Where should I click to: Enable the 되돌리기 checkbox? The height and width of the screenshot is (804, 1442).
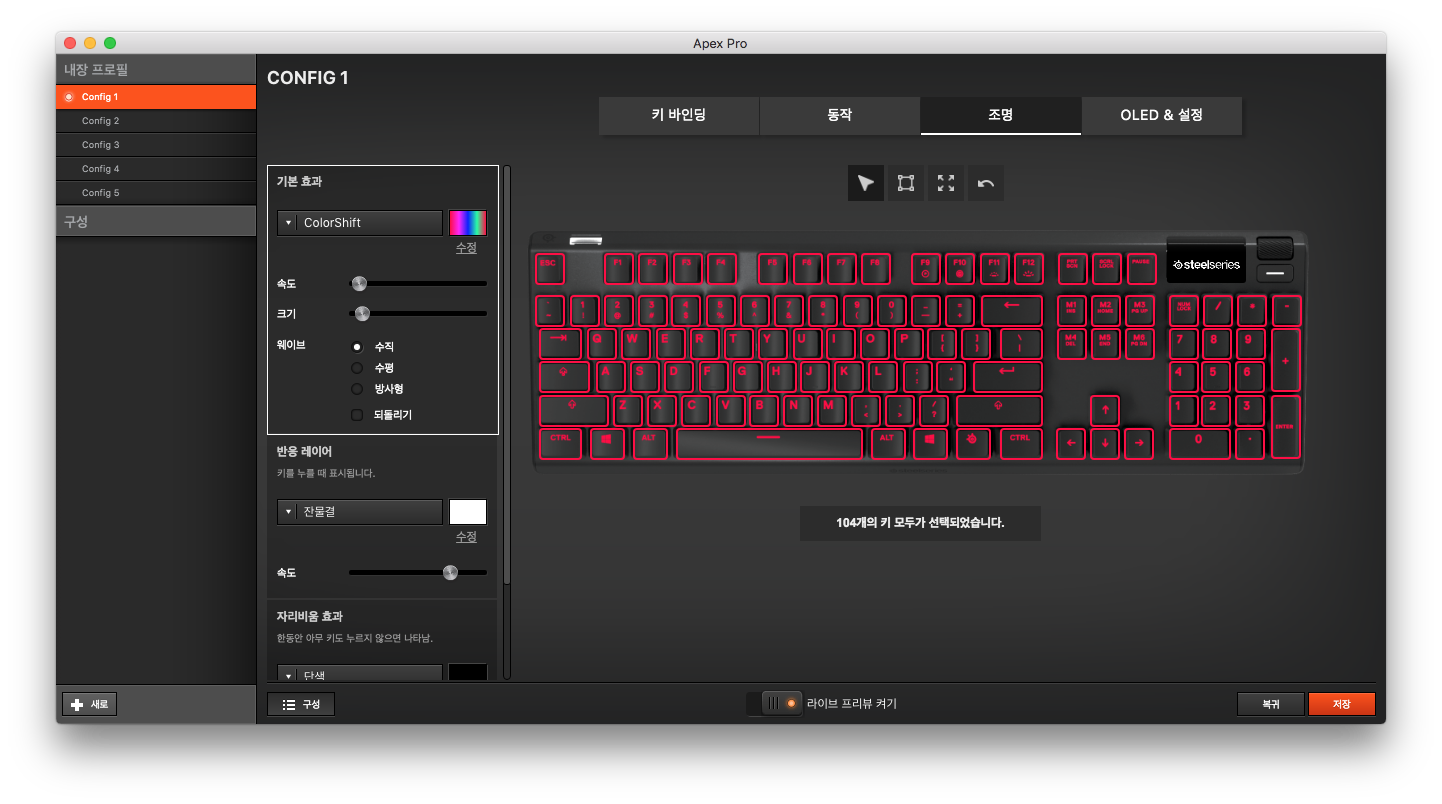point(357,415)
